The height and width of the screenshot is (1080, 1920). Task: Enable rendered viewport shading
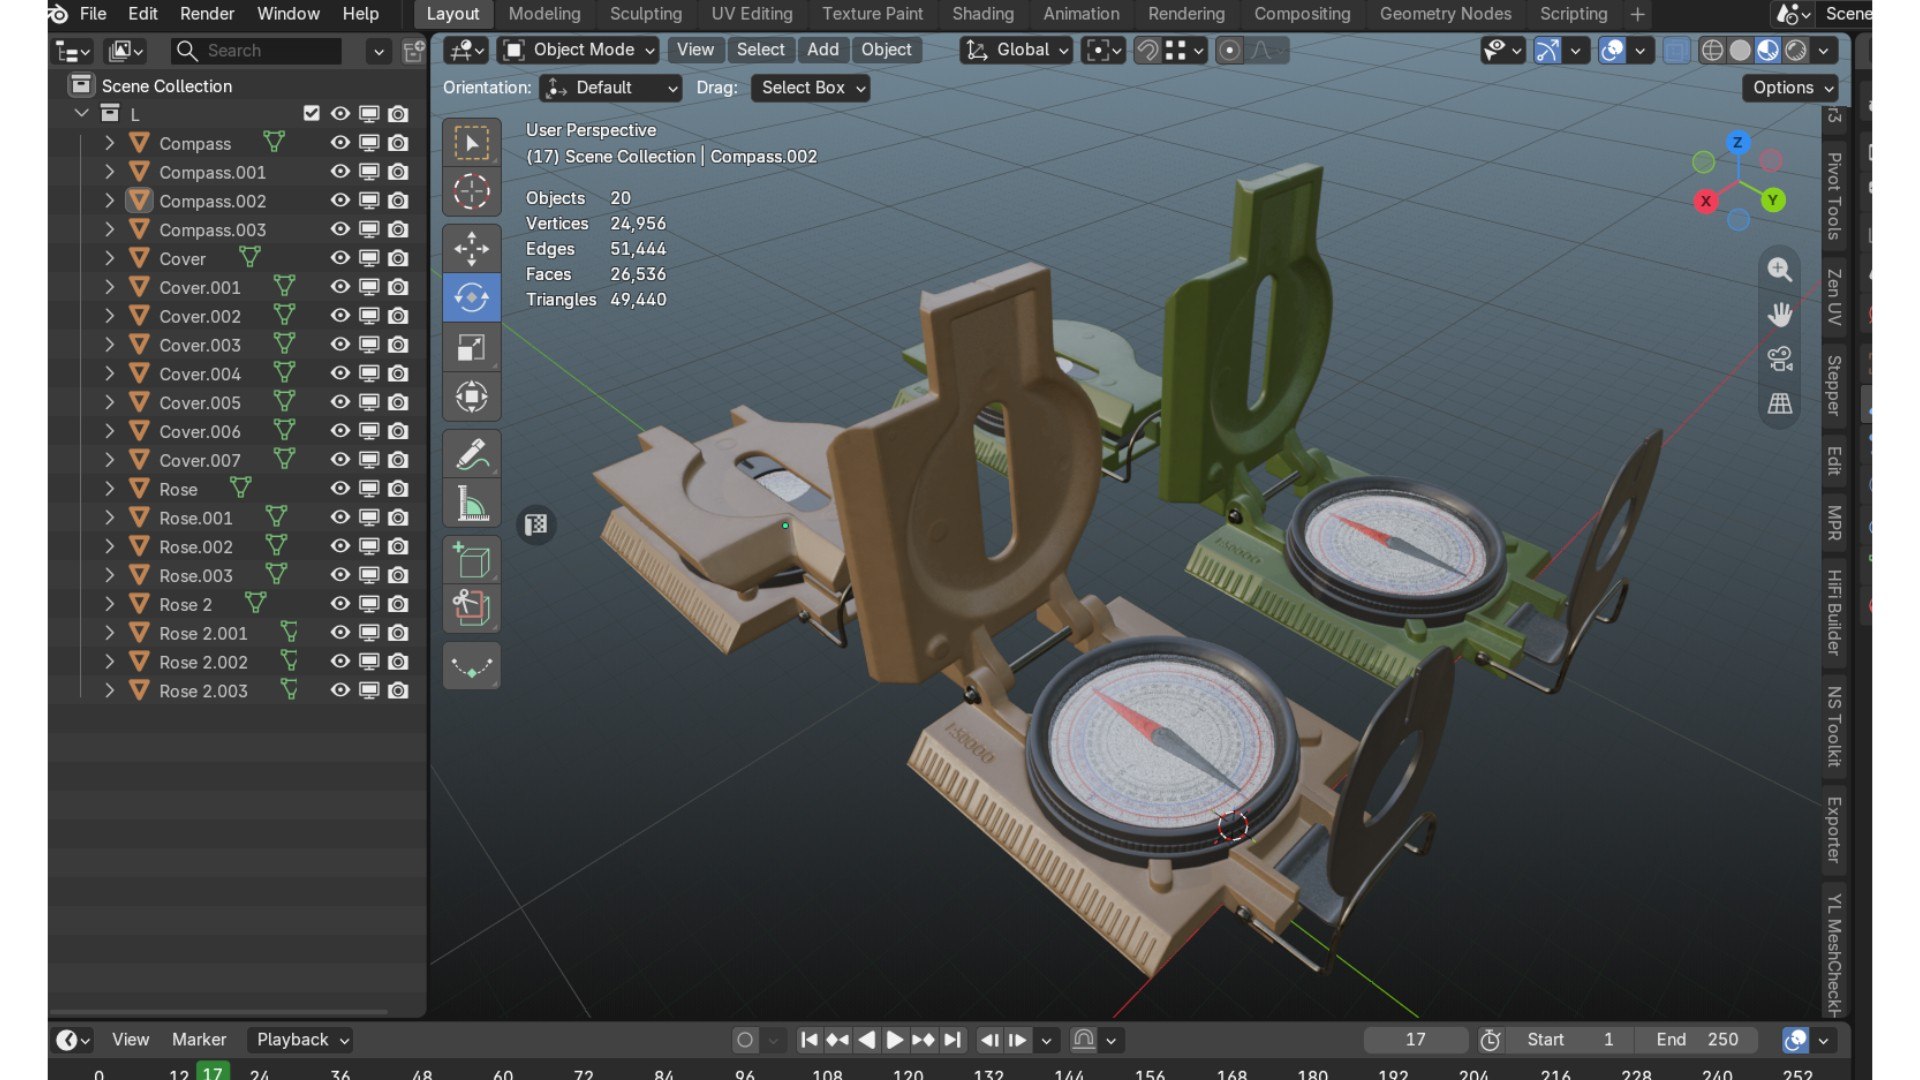(x=1796, y=50)
